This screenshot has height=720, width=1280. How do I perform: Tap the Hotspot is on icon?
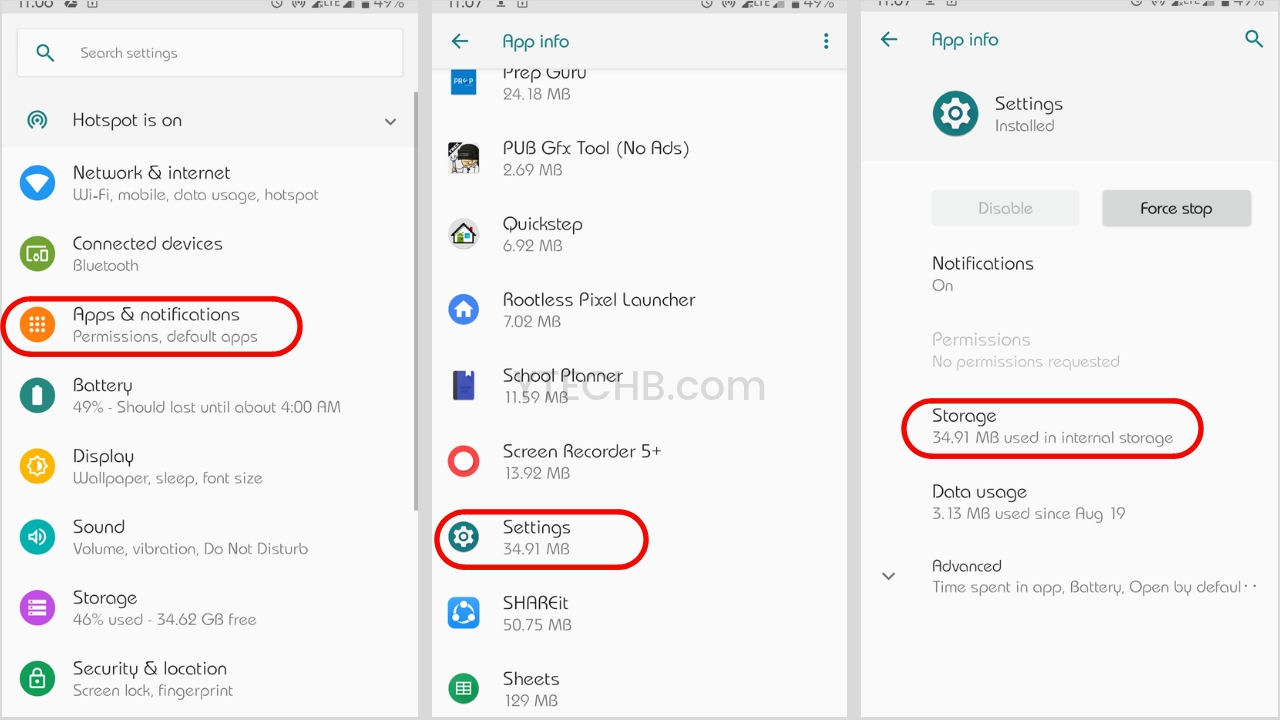click(37, 121)
